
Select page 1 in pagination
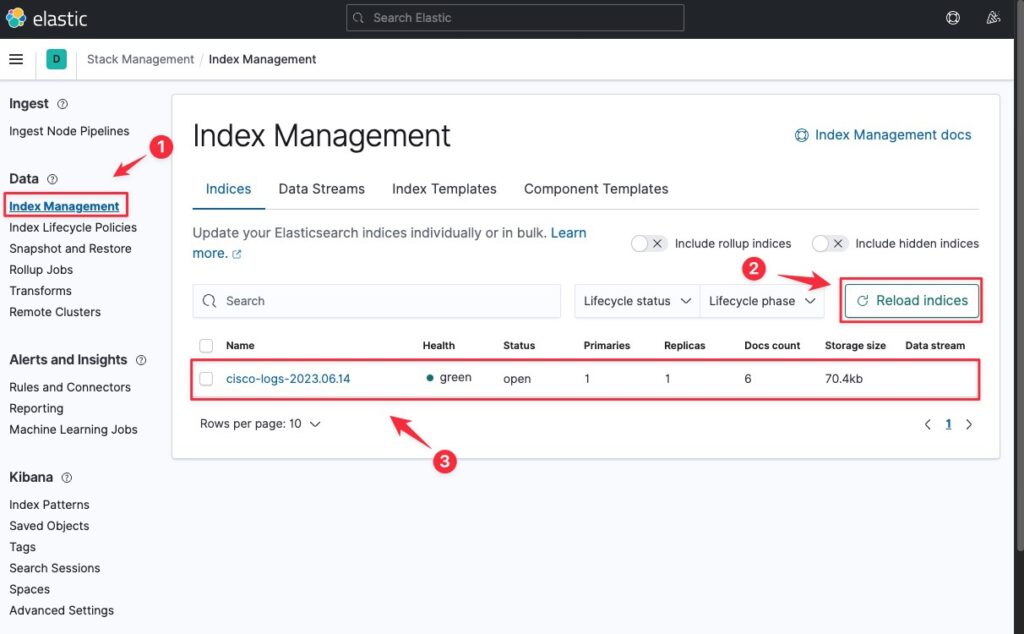coord(948,424)
